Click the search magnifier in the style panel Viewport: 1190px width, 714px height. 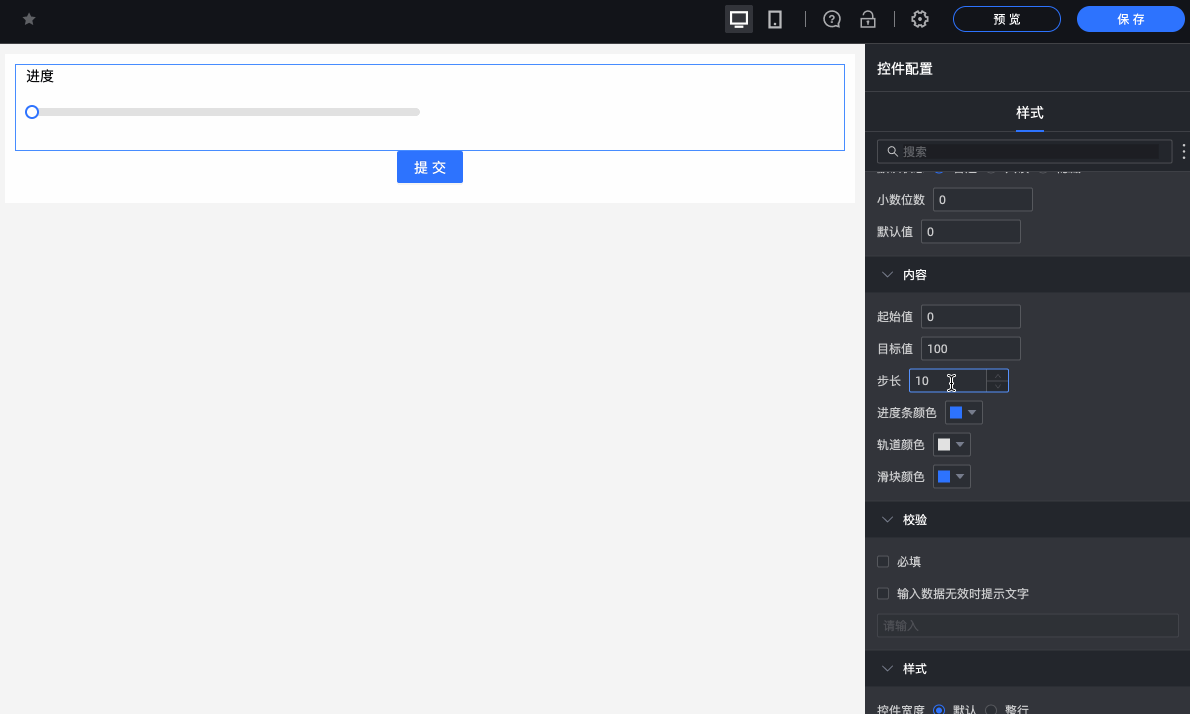(892, 151)
